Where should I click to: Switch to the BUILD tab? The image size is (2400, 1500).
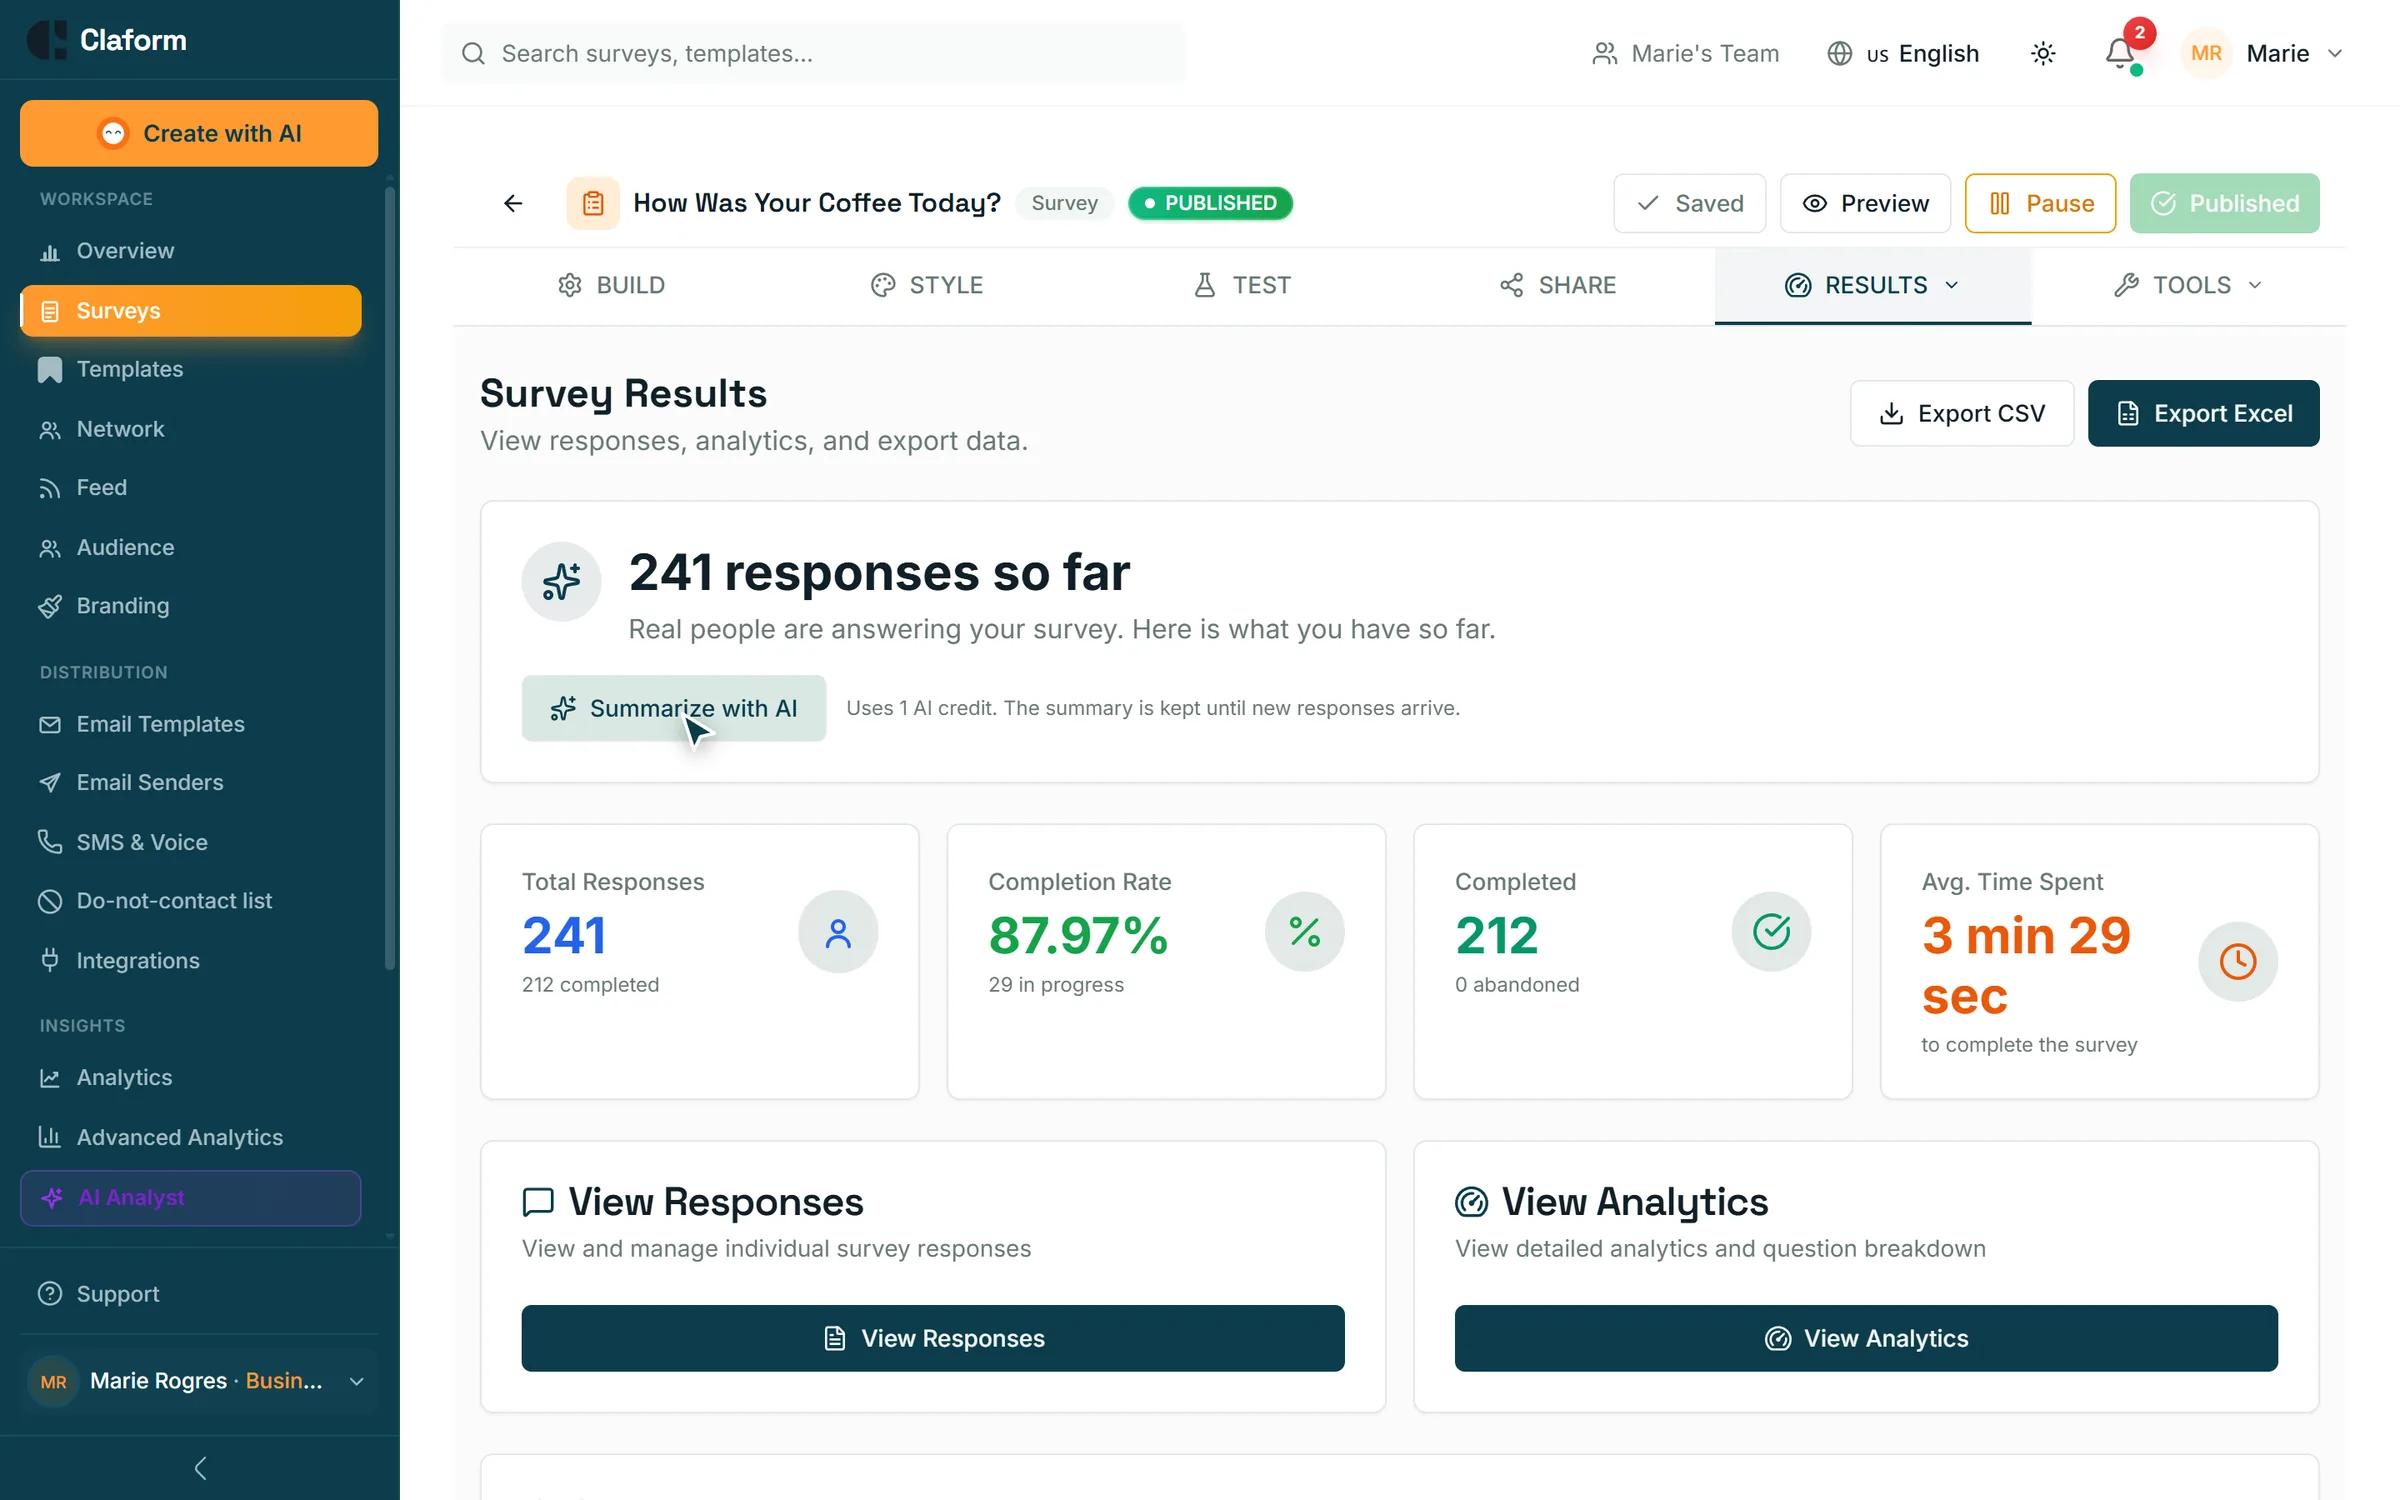611,286
